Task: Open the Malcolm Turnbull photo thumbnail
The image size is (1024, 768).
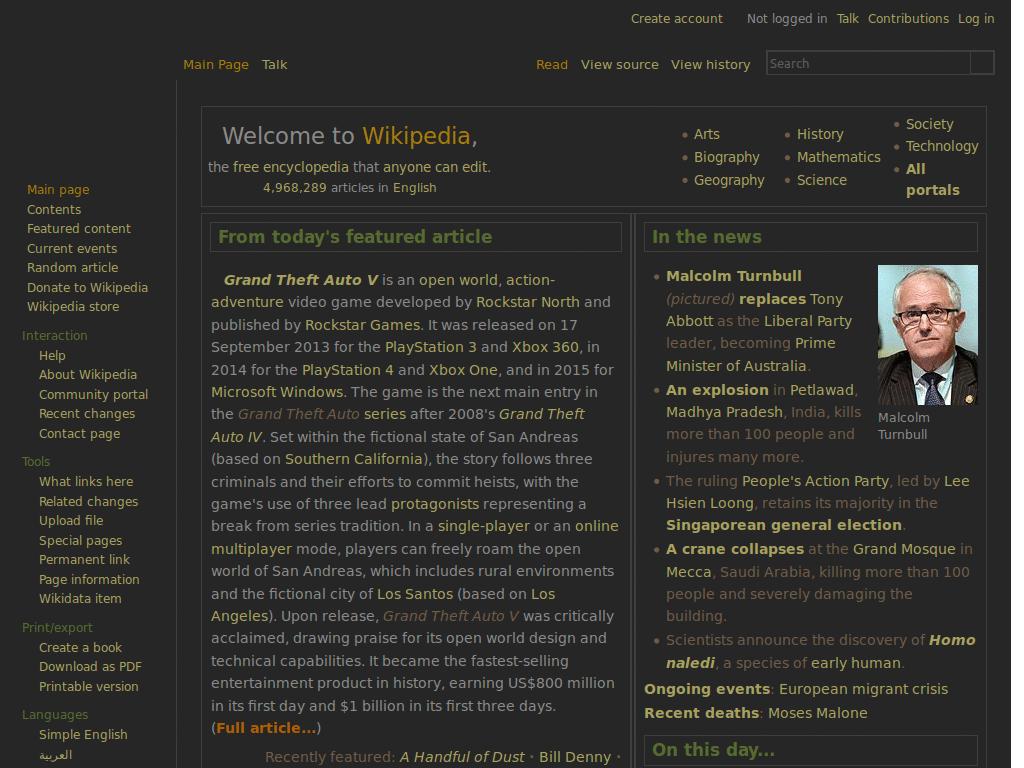Action: [927, 334]
